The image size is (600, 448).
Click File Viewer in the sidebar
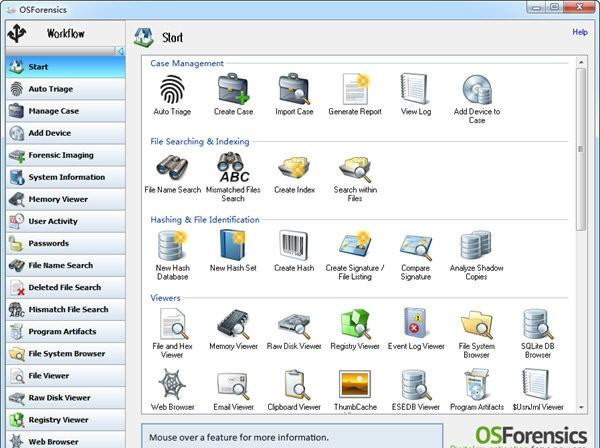tap(65, 376)
